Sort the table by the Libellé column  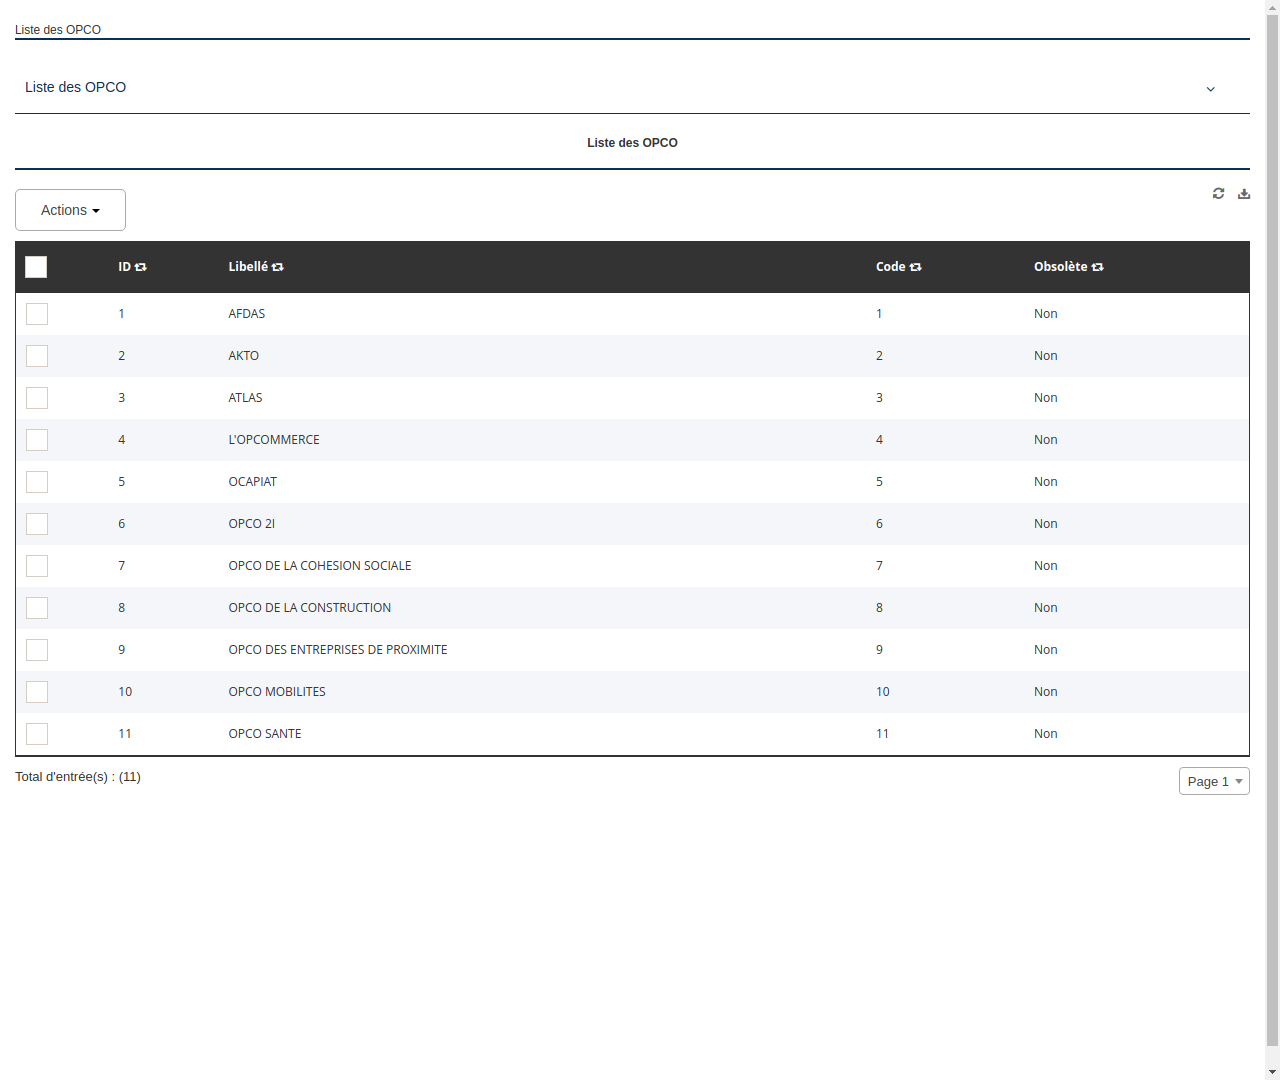click(x=277, y=267)
